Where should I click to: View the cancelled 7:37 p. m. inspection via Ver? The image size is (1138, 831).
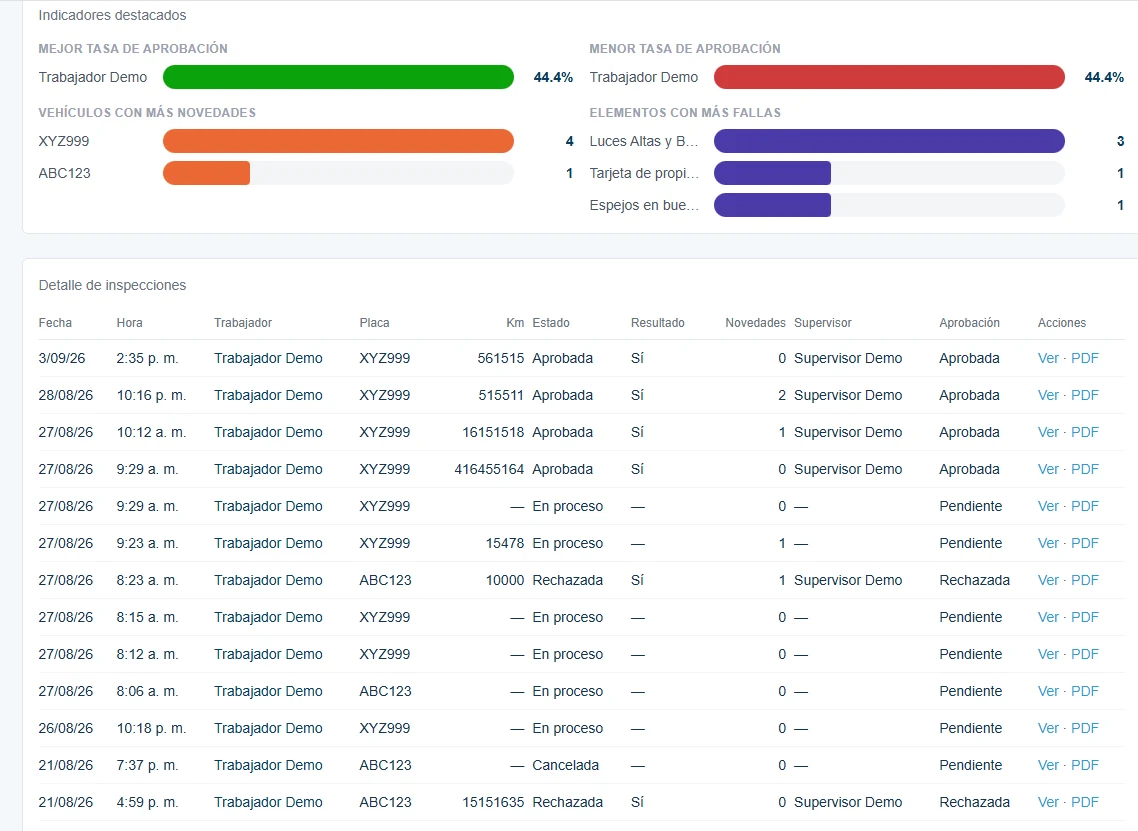(x=1048, y=766)
